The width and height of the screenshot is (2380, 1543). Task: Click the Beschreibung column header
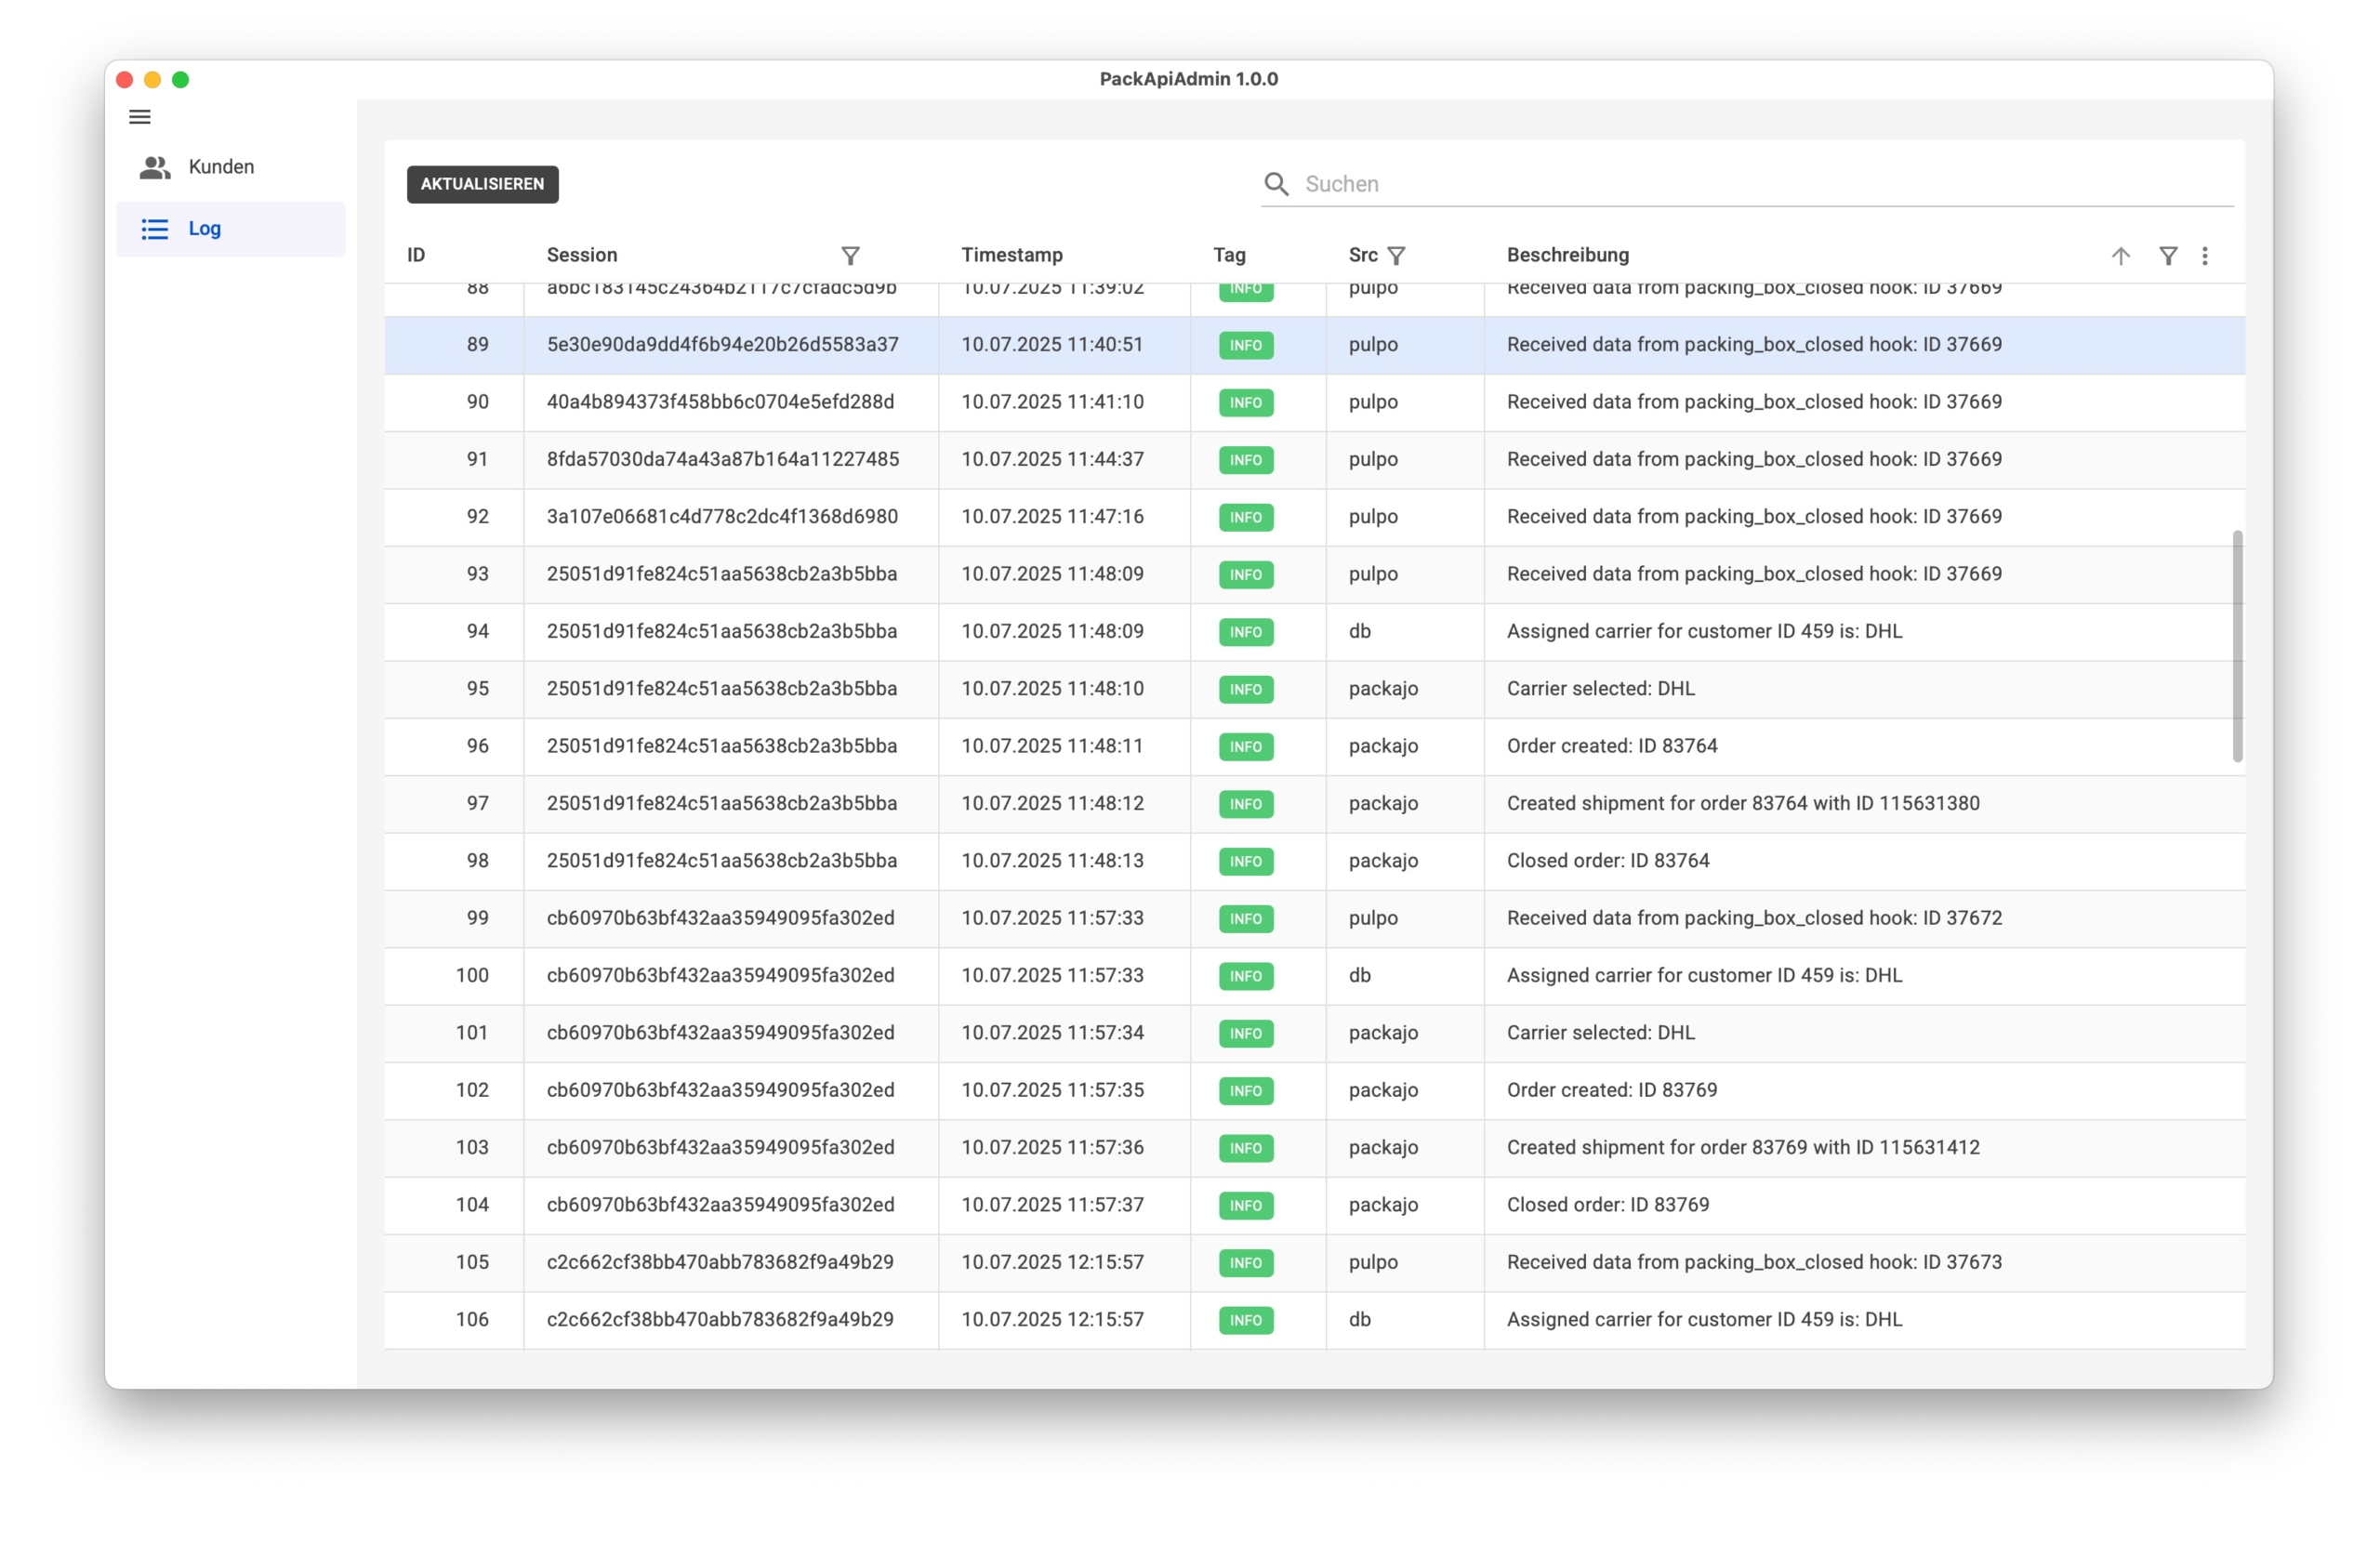click(x=1568, y=255)
